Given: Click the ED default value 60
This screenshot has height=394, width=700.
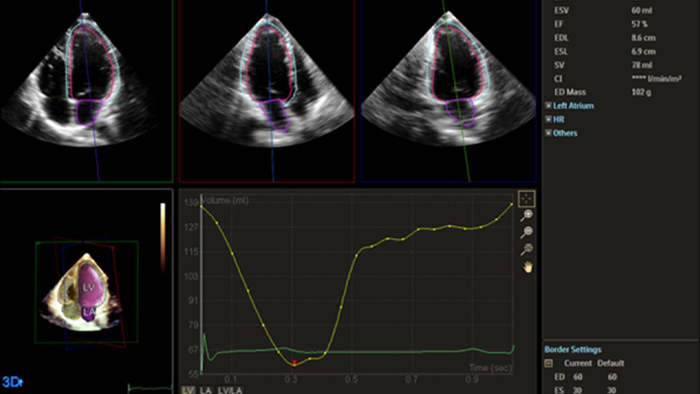Looking at the screenshot, I should pyautogui.click(x=612, y=377).
